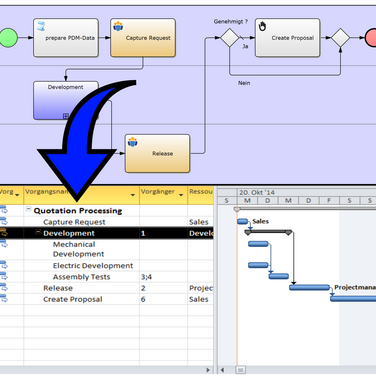
Task: Collapse the Development summary task
Action: pyautogui.click(x=38, y=232)
